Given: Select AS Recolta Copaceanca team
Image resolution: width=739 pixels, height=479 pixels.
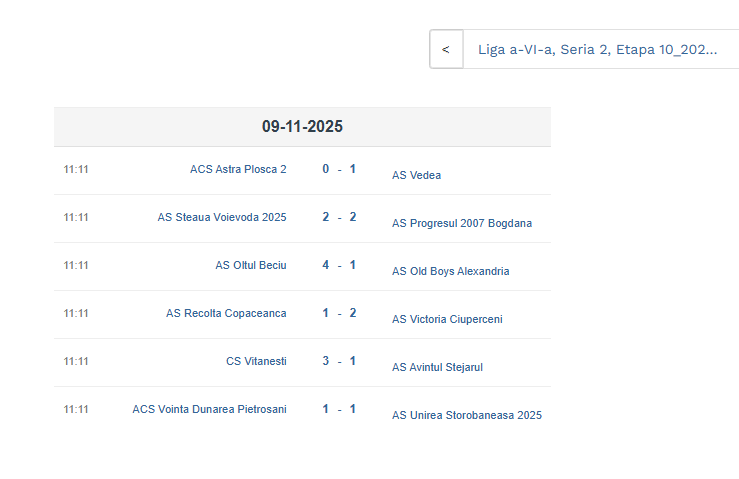Looking at the screenshot, I should pyautogui.click(x=226, y=313).
